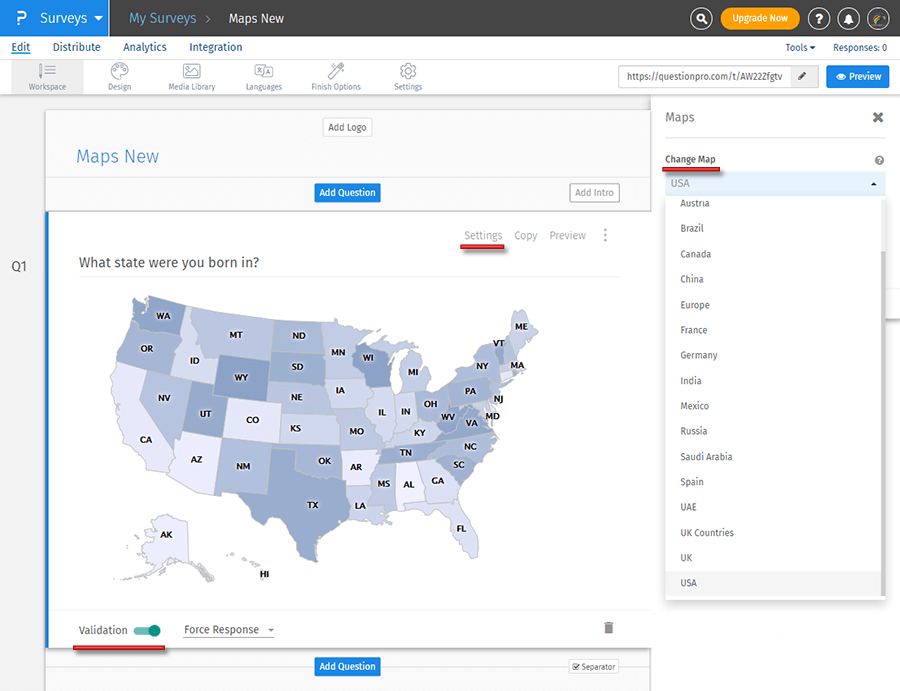
Task: Open Finish Options wand icon
Action: click(x=336, y=72)
